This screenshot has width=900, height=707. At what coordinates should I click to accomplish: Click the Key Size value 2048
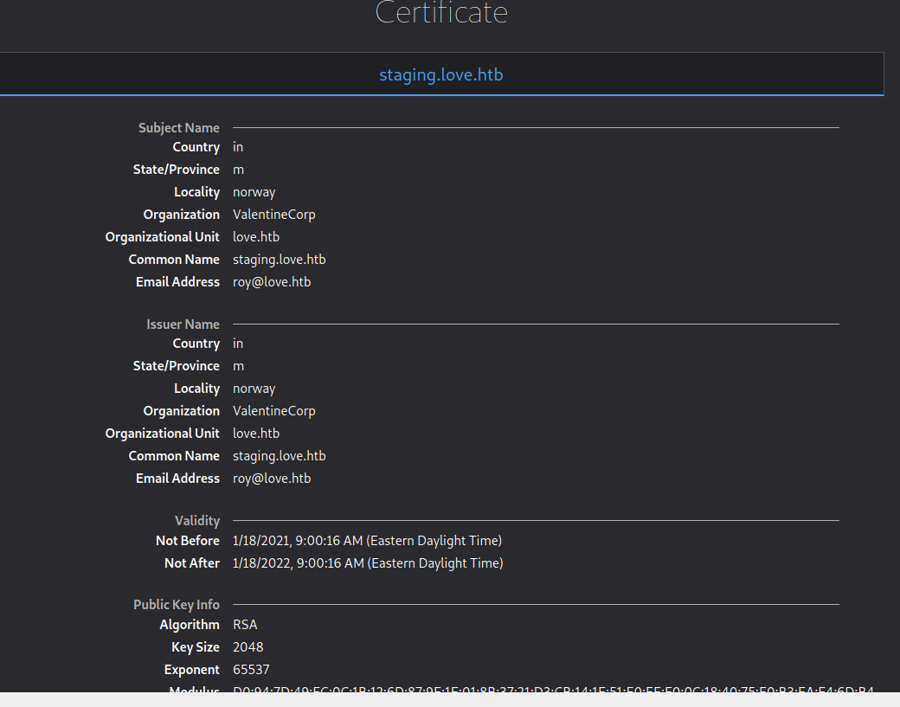(x=248, y=647)
